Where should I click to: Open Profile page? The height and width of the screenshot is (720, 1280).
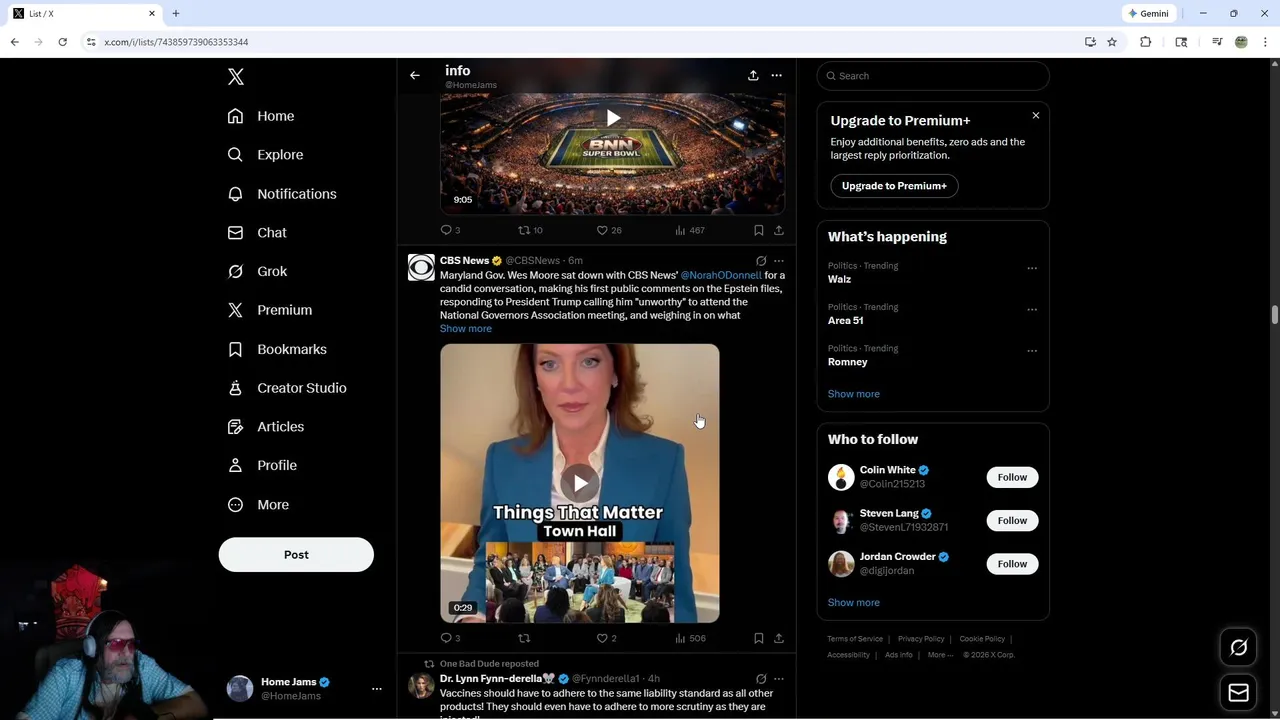[x=262, y=465]
